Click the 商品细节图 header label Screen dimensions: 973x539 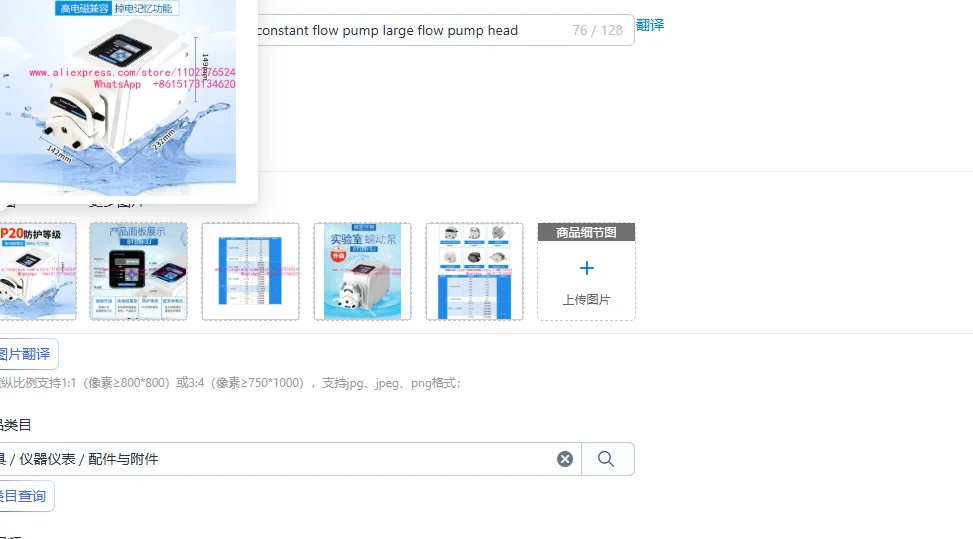click(x=586, y=233)
